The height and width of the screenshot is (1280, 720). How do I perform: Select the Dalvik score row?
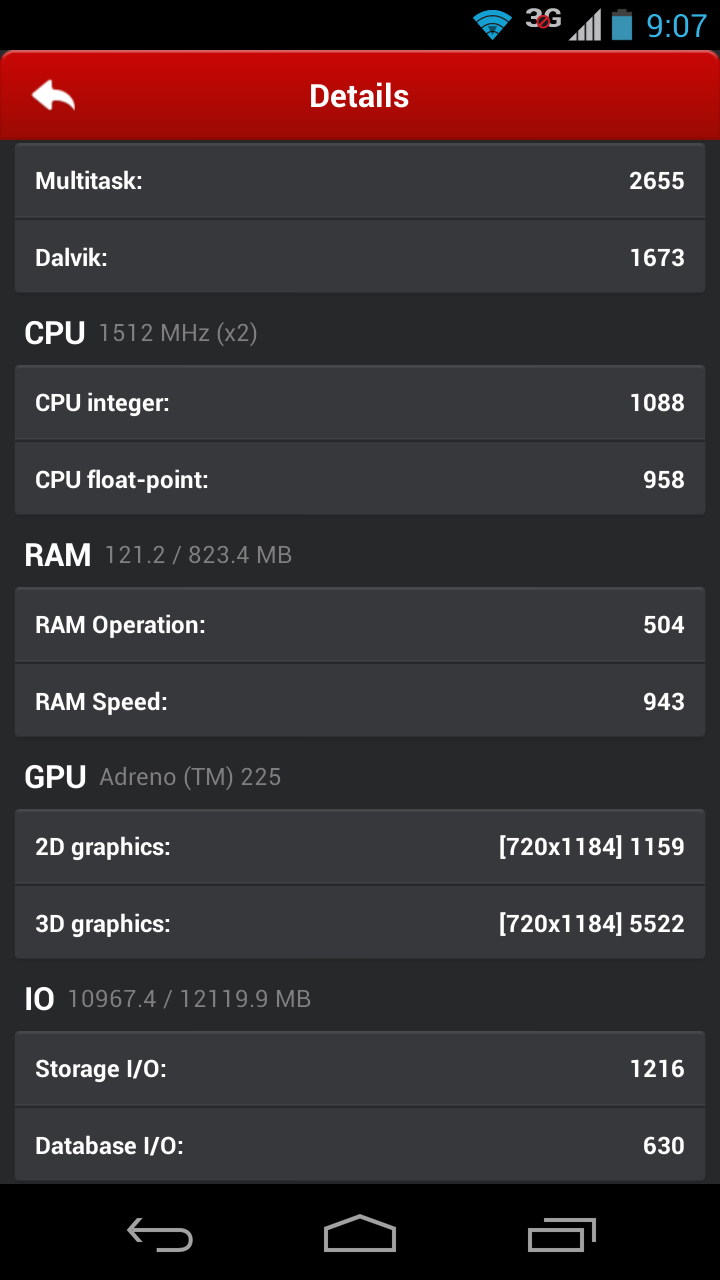pyautogui.click(x=360, y=257)
